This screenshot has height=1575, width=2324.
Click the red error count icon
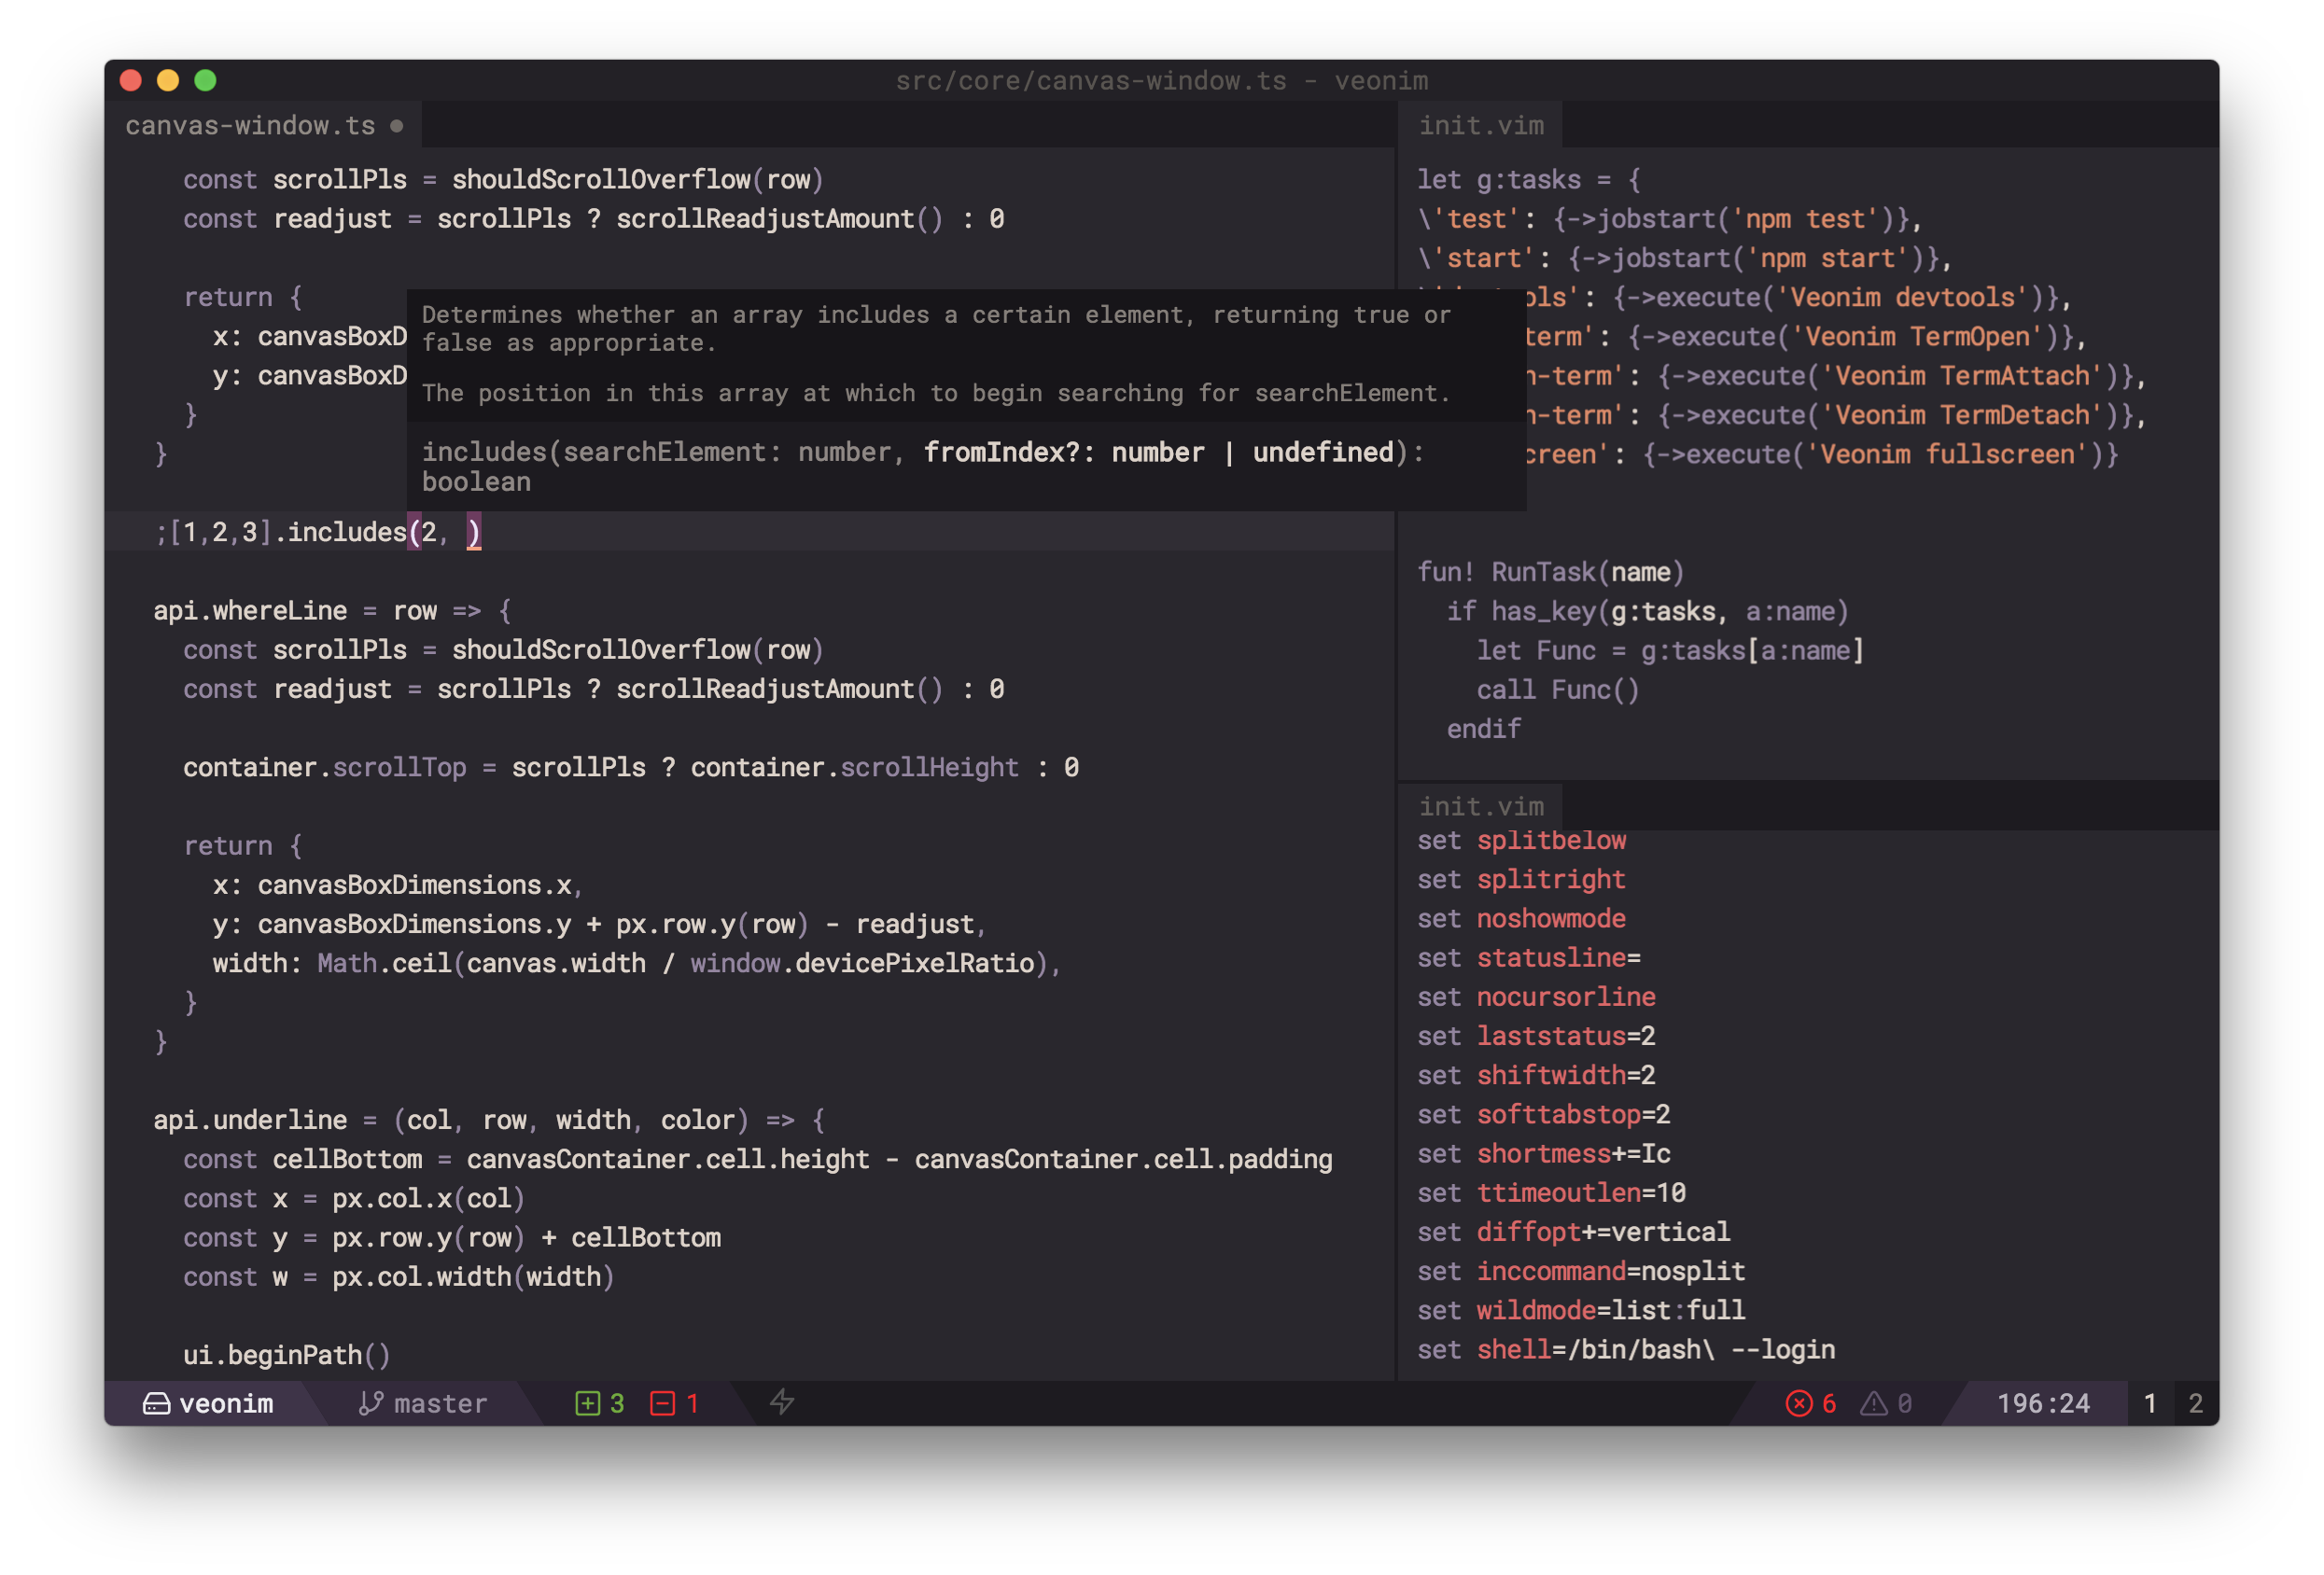(x=1798, y=1403)
